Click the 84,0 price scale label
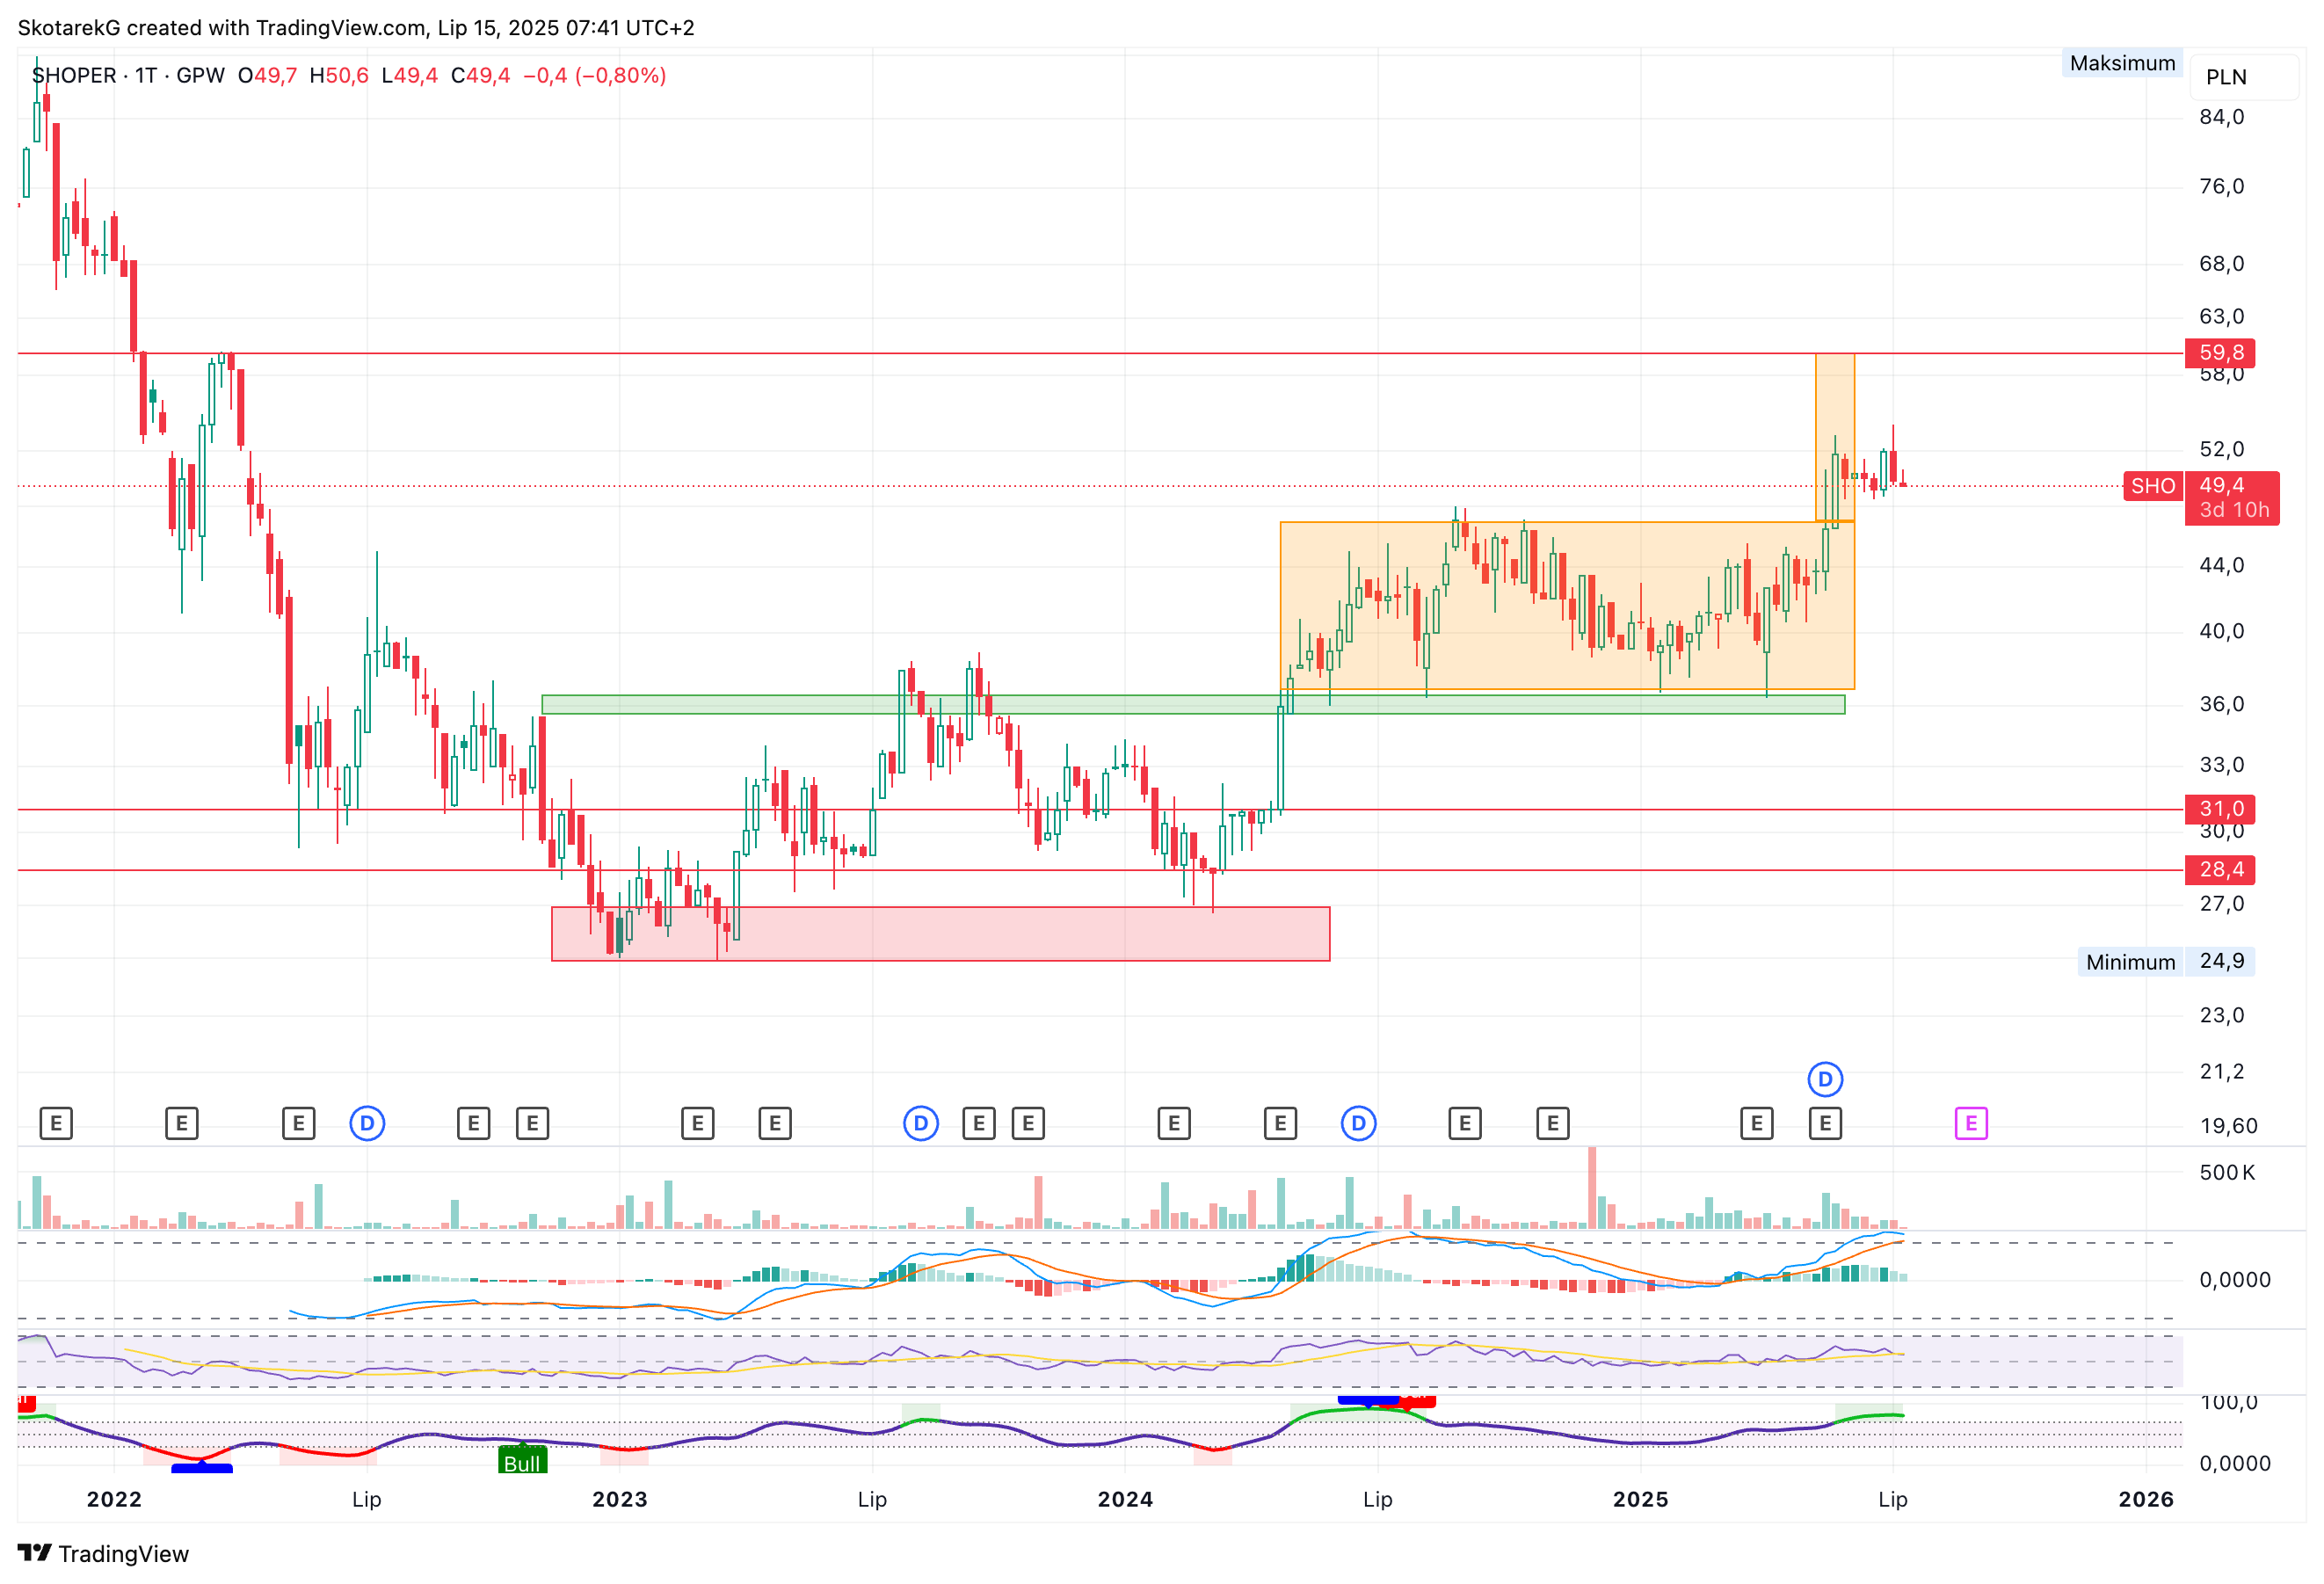2324x1584 pixels. (2221, 117)
